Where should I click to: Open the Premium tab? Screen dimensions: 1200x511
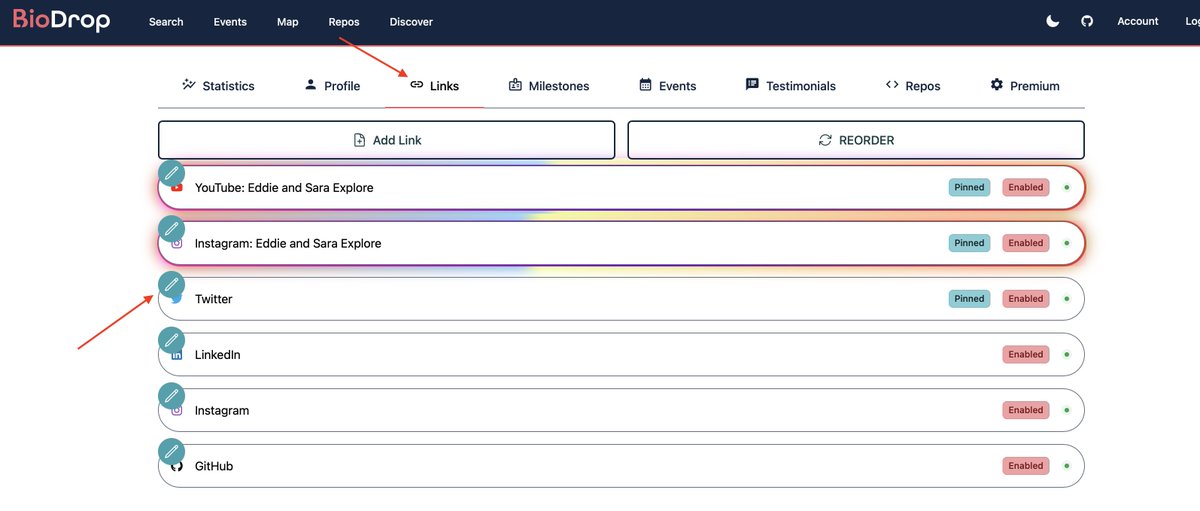tap(1025, 86)
